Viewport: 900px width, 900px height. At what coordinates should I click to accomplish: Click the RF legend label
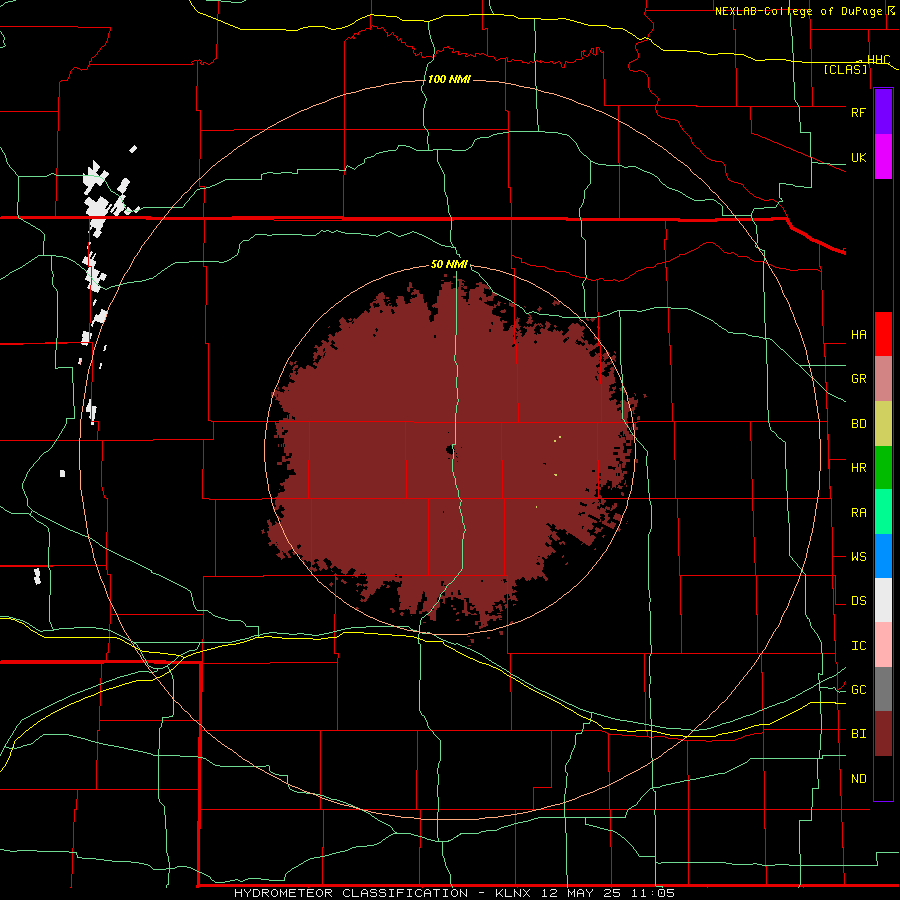[858, 112]
